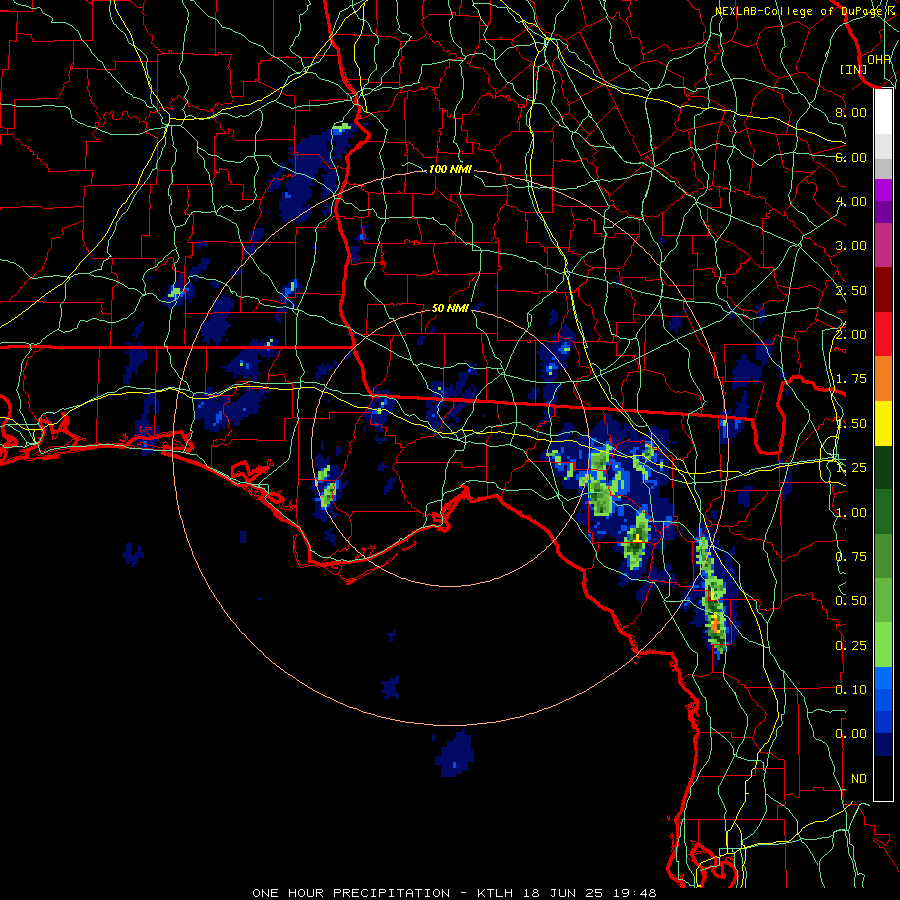Pick the light blue swatch near 0.10
Image resolution: width=900 pixels, height=900 pixels.
[883, 678]
